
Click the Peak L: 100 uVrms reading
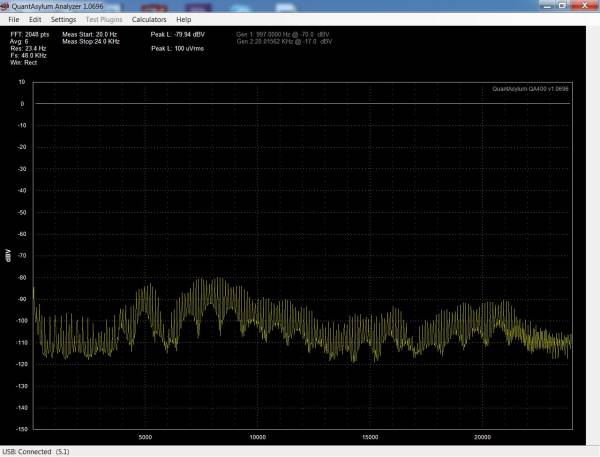pos(178,49)
